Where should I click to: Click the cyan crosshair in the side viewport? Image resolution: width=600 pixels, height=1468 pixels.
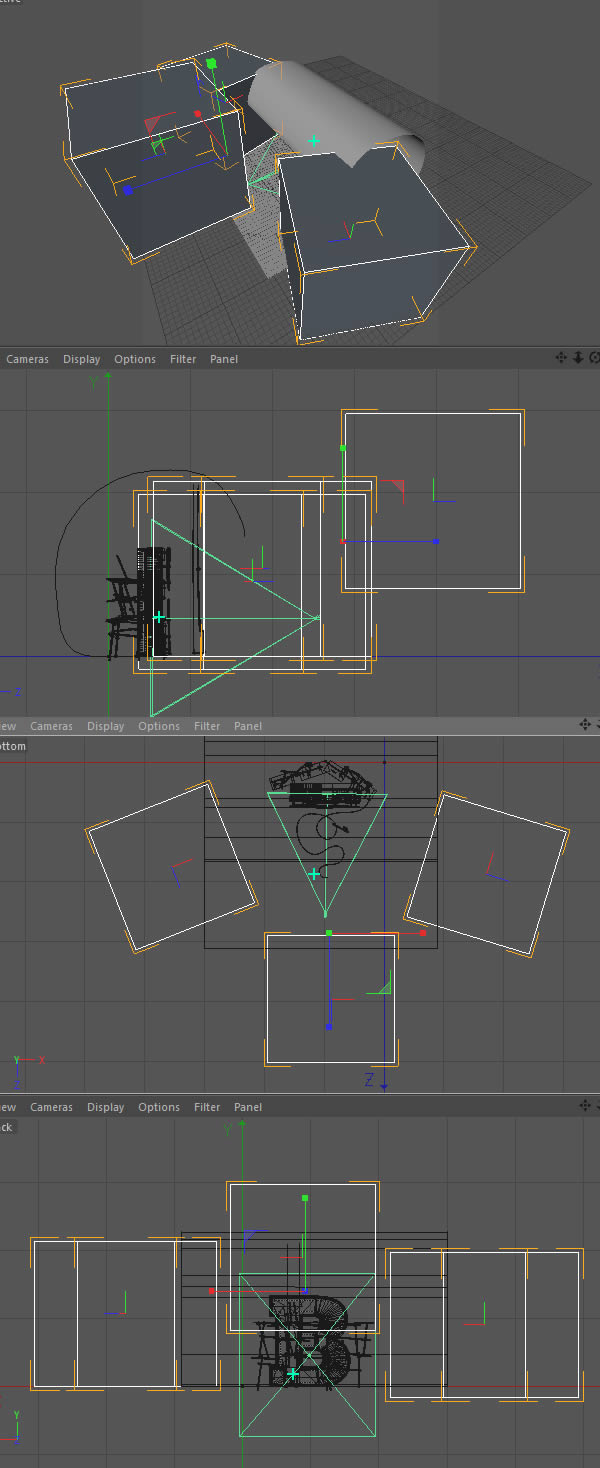(x=158, y=617)
